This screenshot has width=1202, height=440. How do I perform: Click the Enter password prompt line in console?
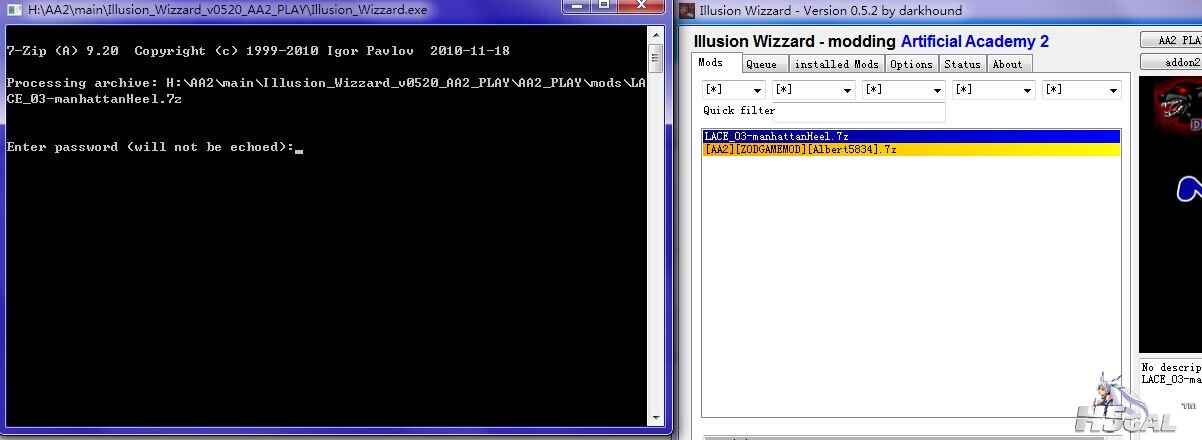click(154, 147)
